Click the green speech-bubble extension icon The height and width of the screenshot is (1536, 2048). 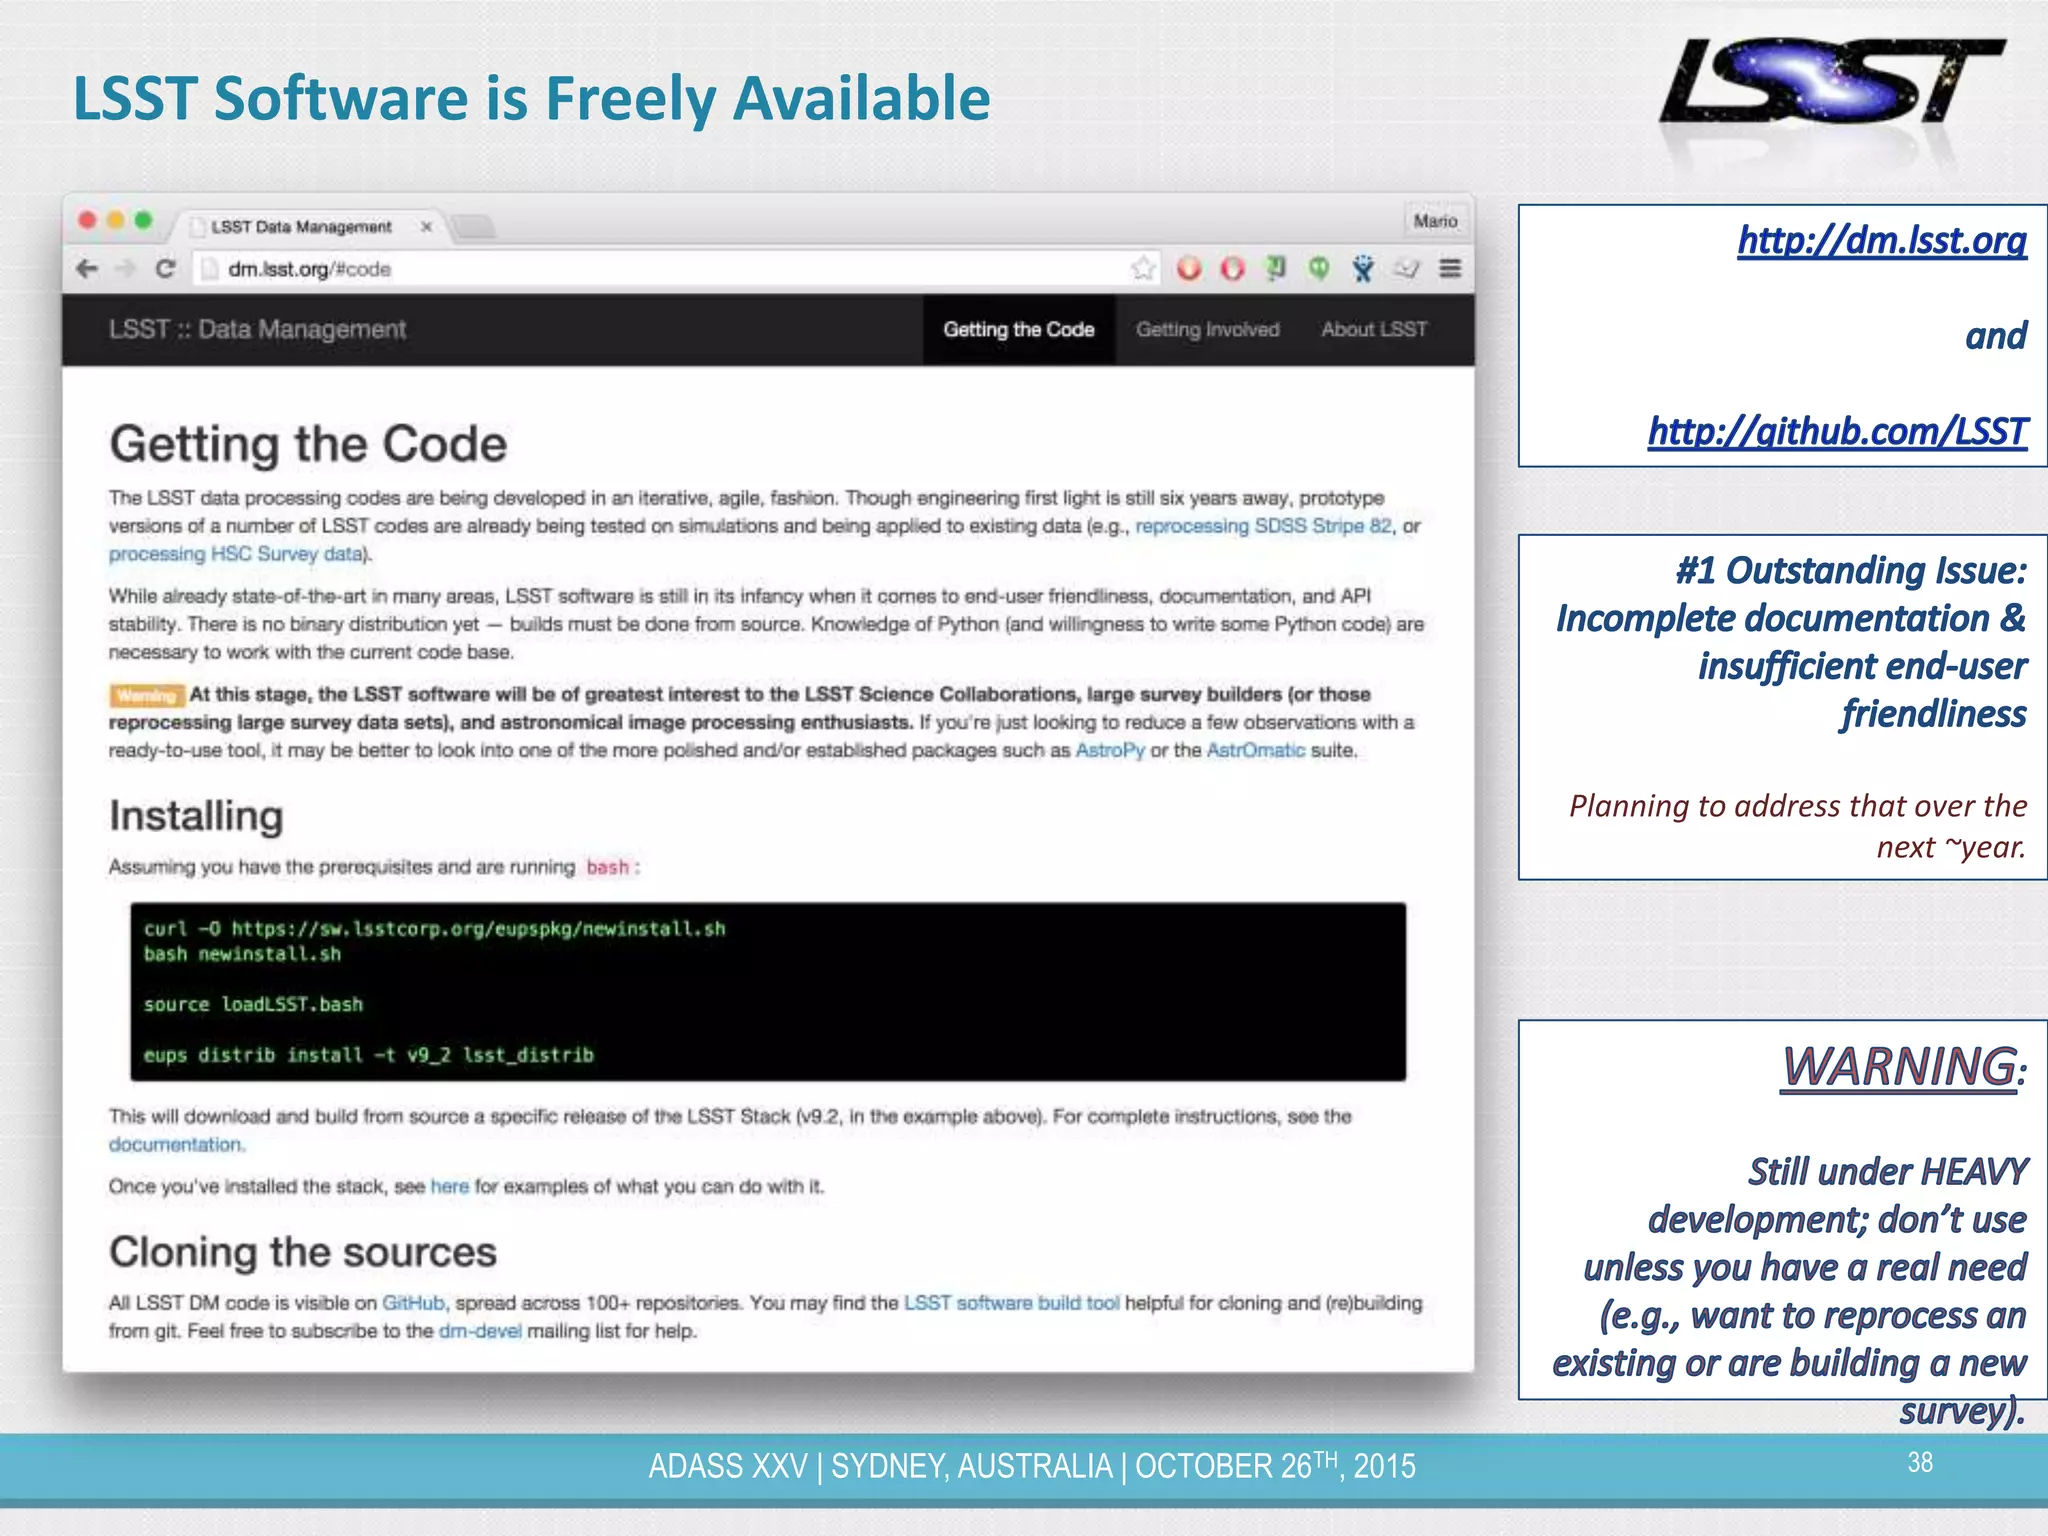coord(1319,268)
